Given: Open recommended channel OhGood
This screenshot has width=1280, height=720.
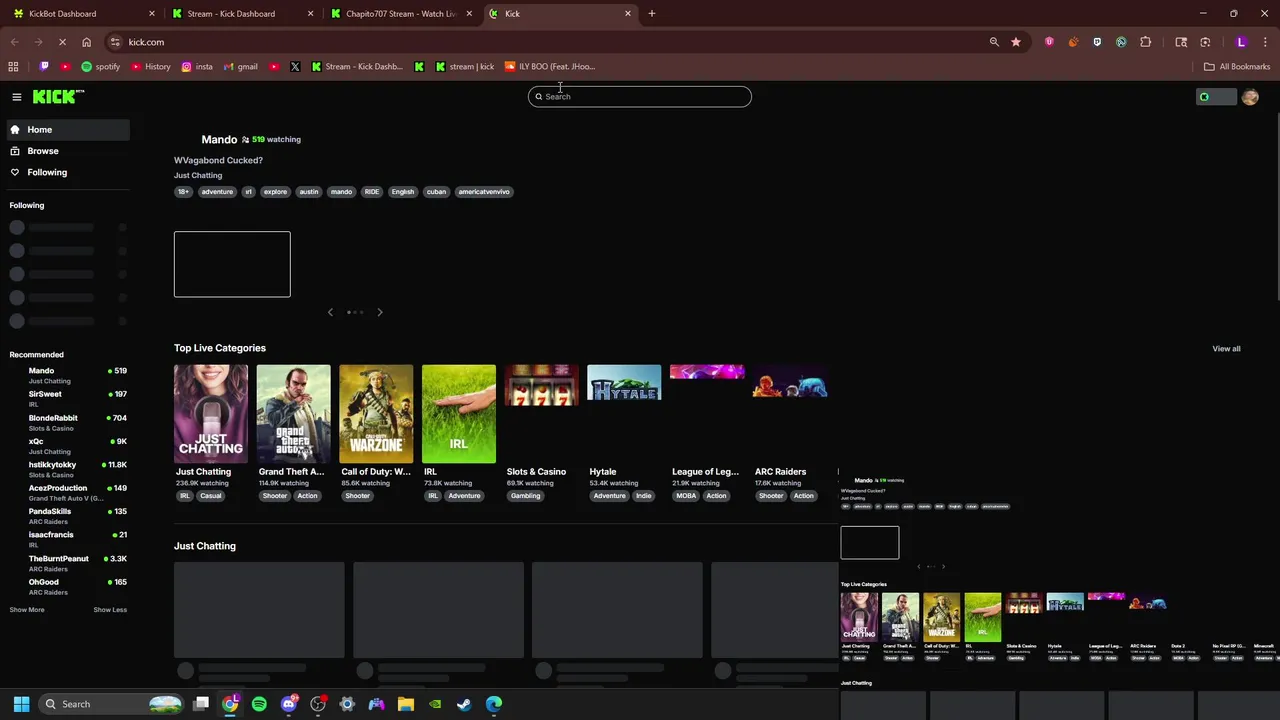Looking at the screenshot, I should tap(68, 586).
